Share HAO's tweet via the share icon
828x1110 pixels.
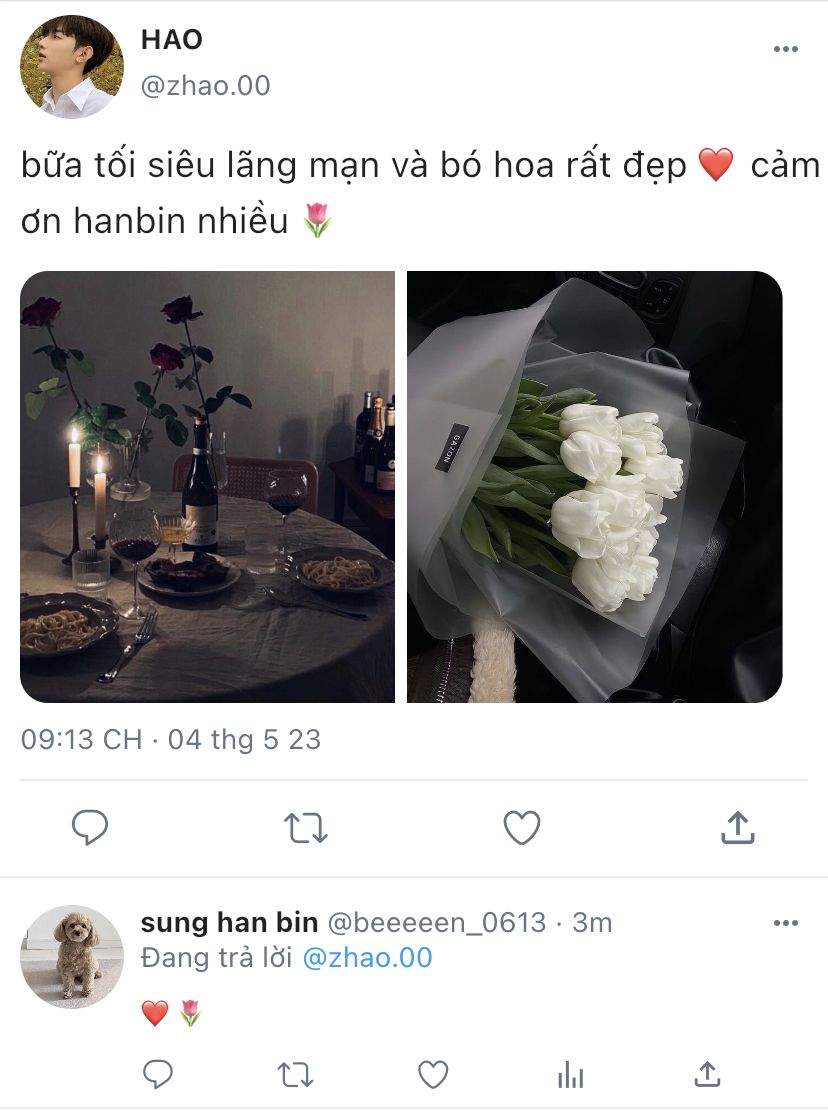737,827
